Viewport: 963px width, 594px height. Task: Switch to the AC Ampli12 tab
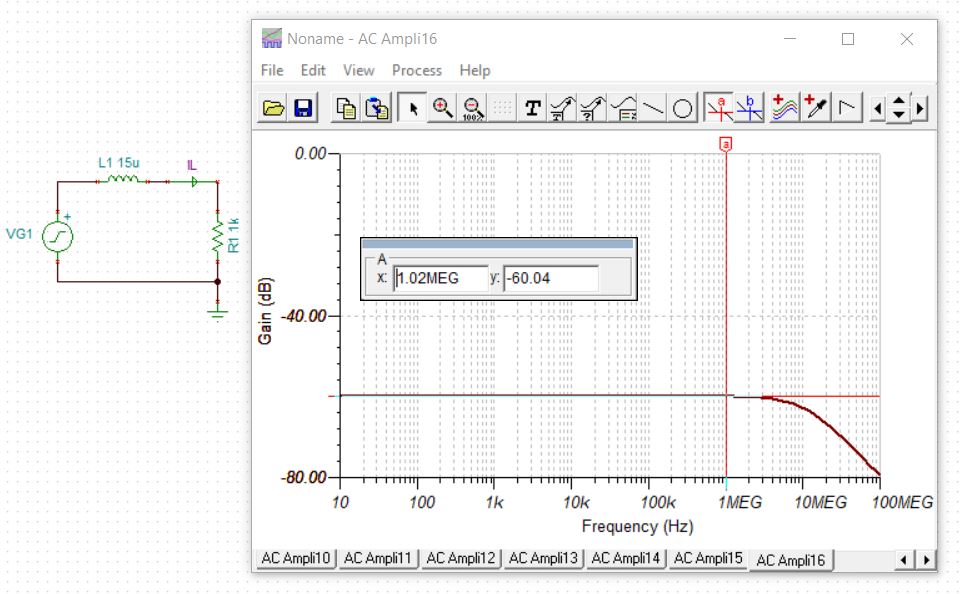click(x=461, y=560)
